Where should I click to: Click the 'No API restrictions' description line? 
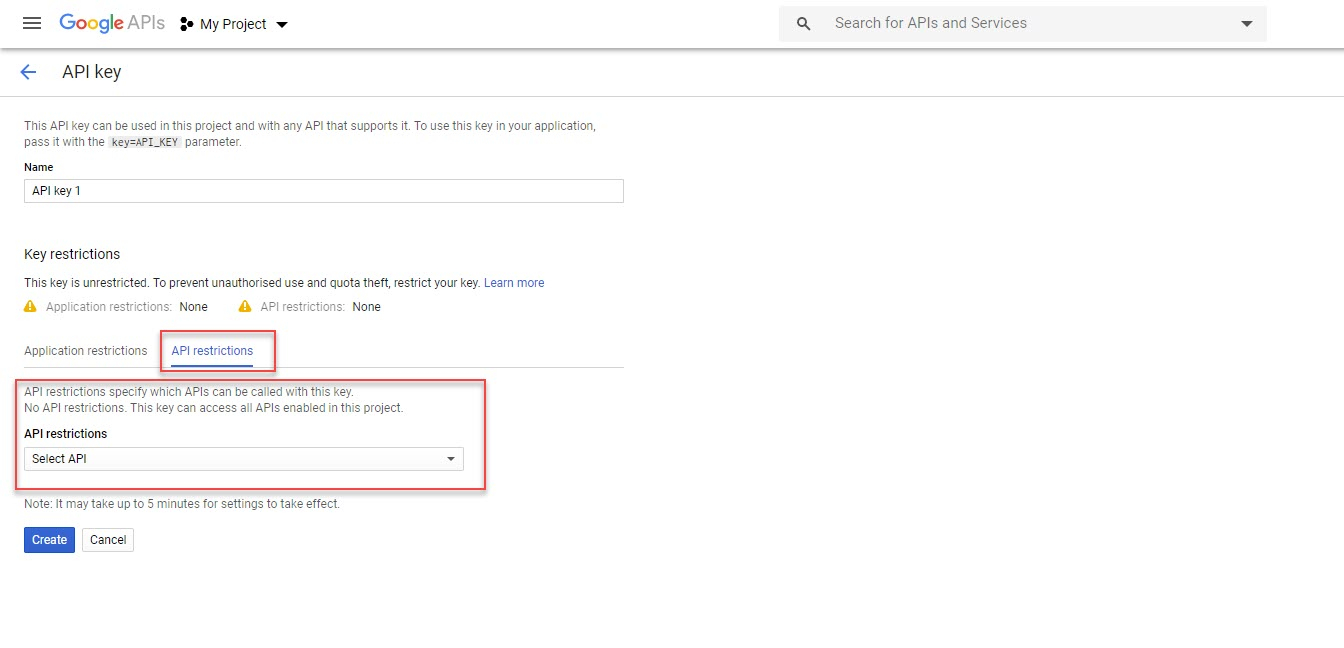[x=214, y=408]
